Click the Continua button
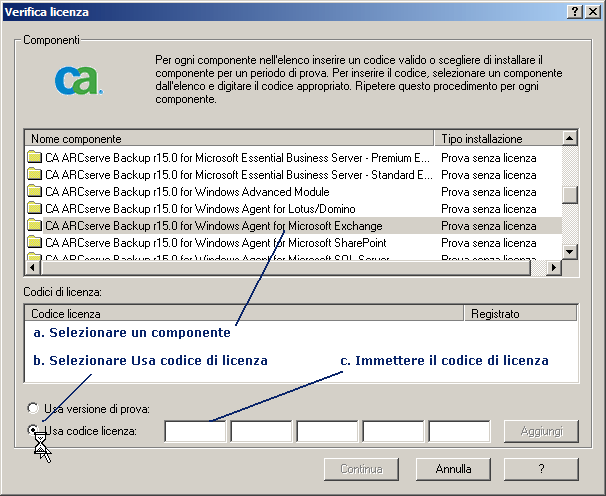 (x=361, y=469)
